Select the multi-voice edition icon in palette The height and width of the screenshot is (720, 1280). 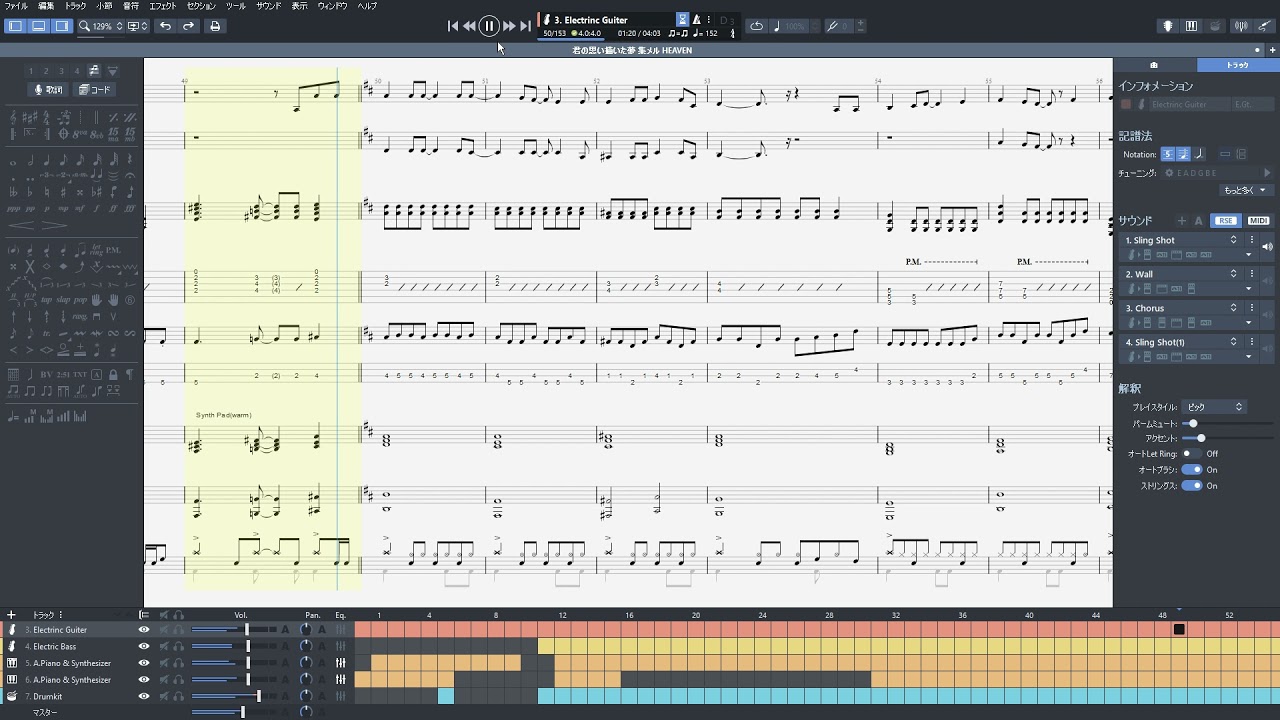pyautogui.click(x=94, y=71)
